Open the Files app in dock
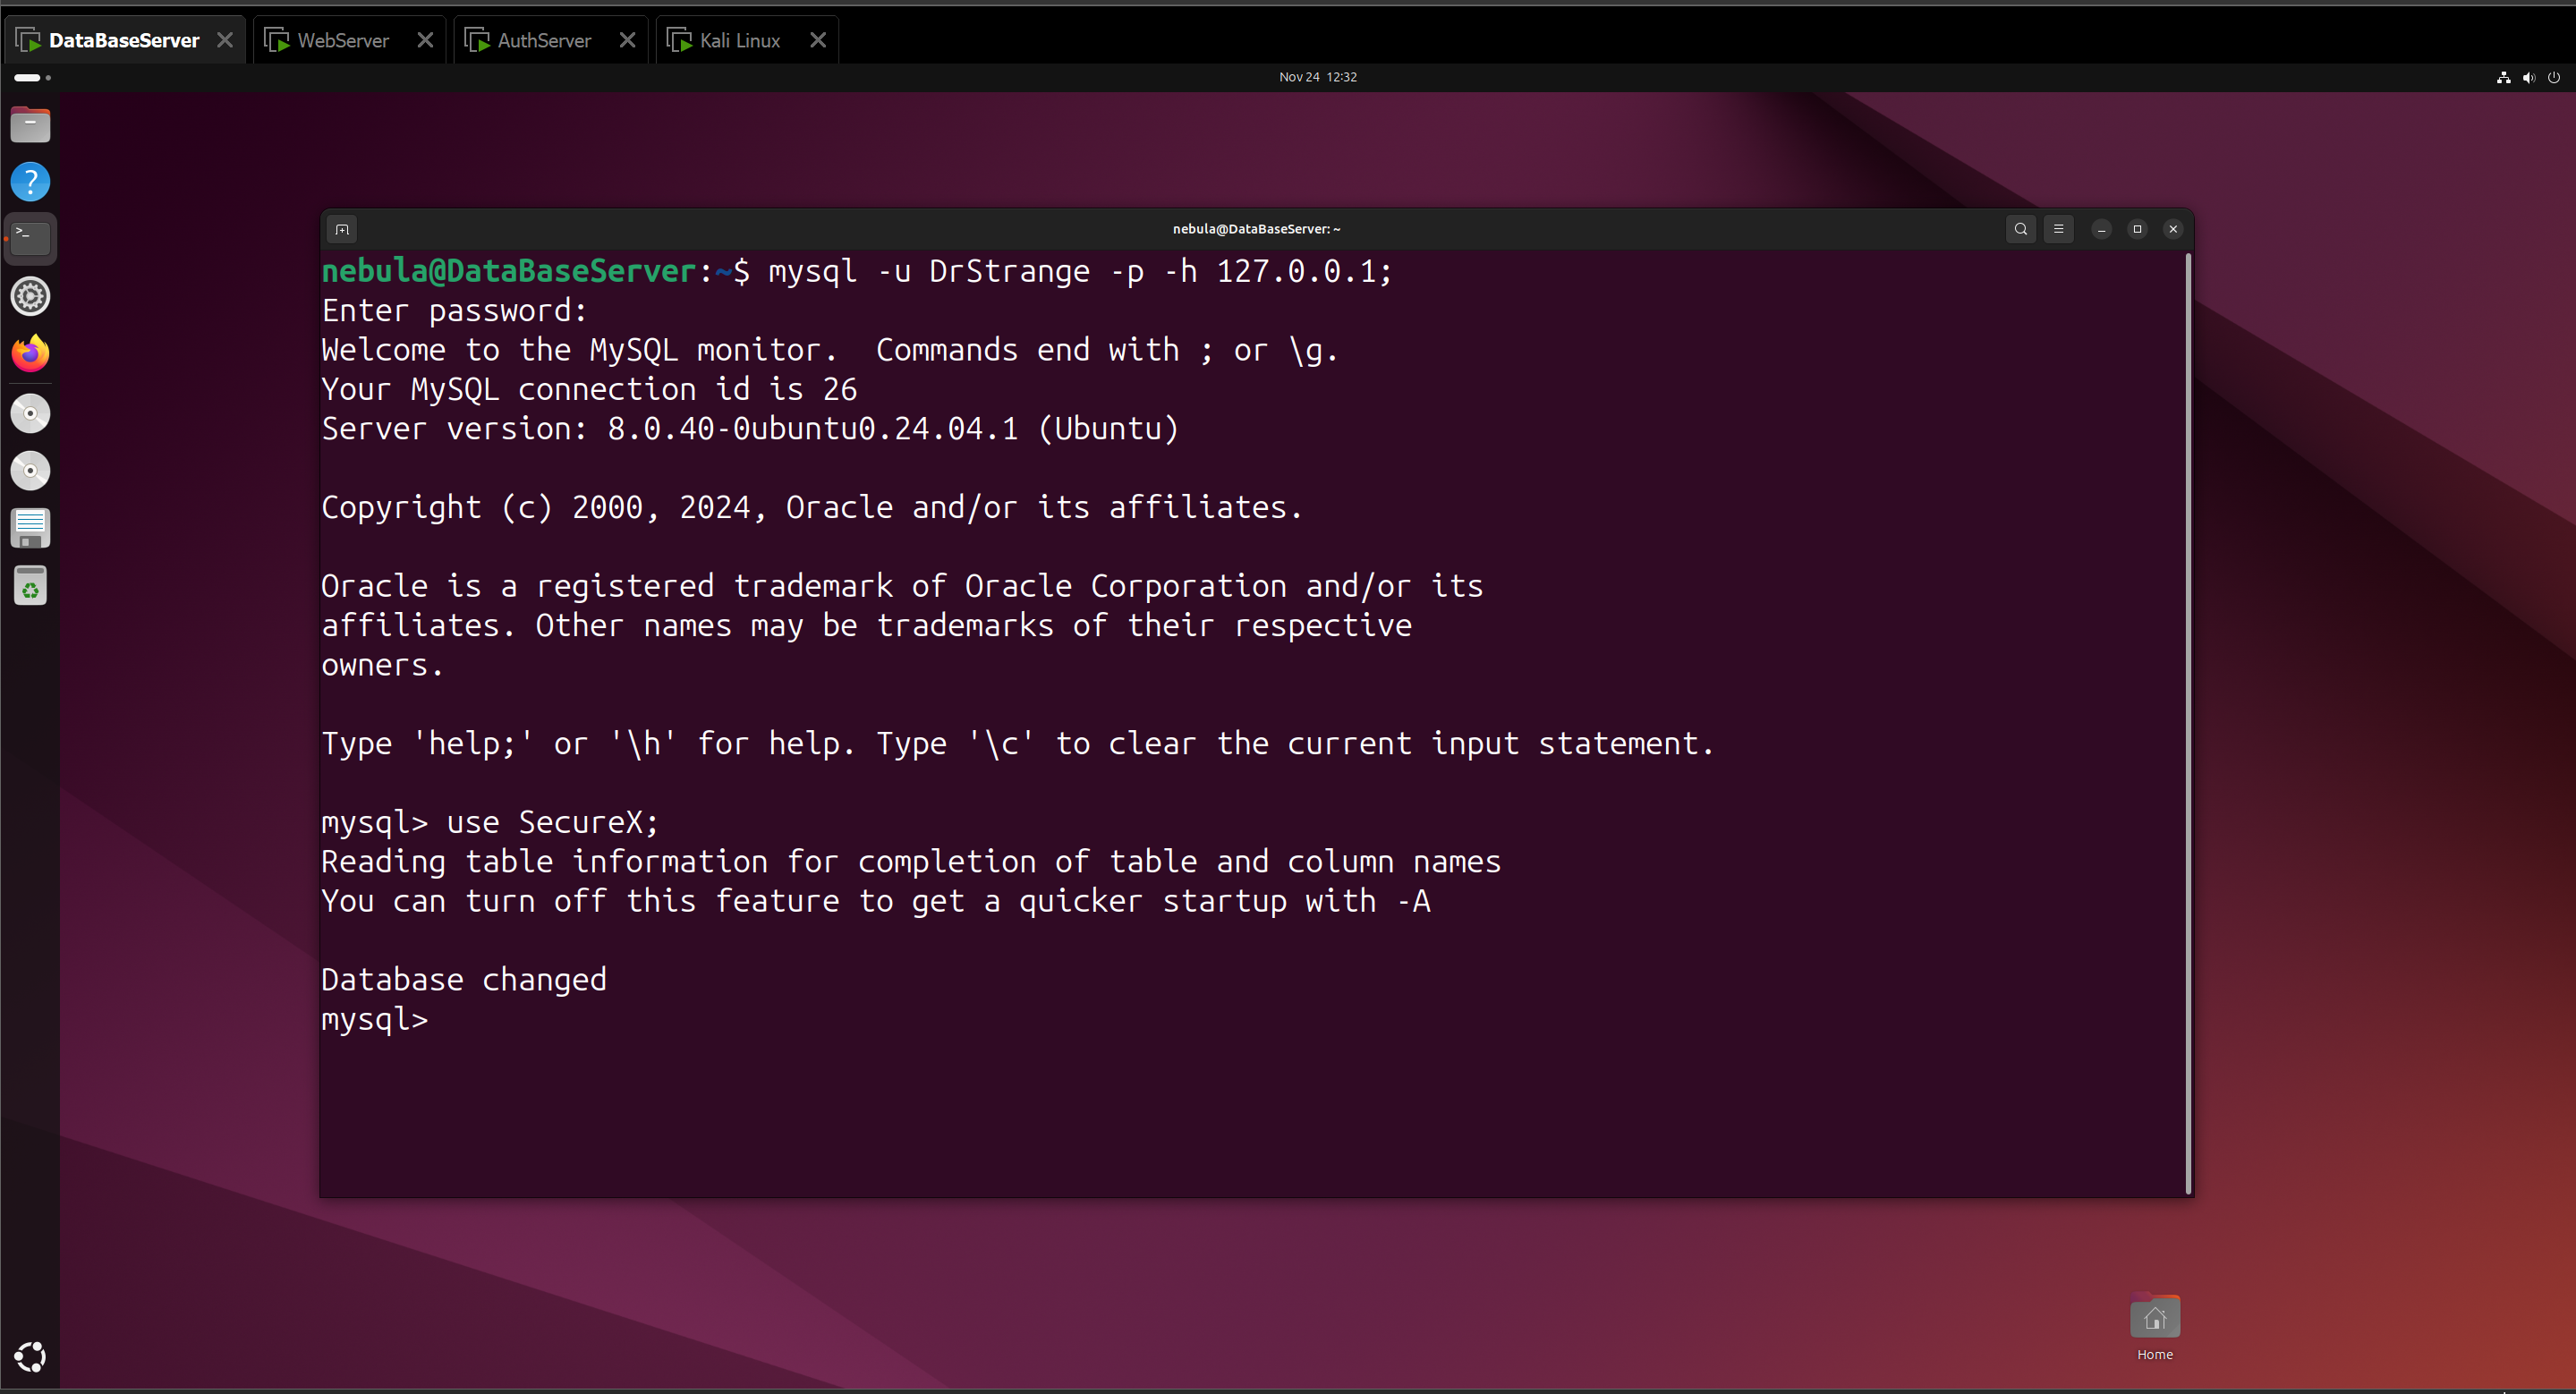The height and width of the screenshot is (1394, 2576). [30, 125]
